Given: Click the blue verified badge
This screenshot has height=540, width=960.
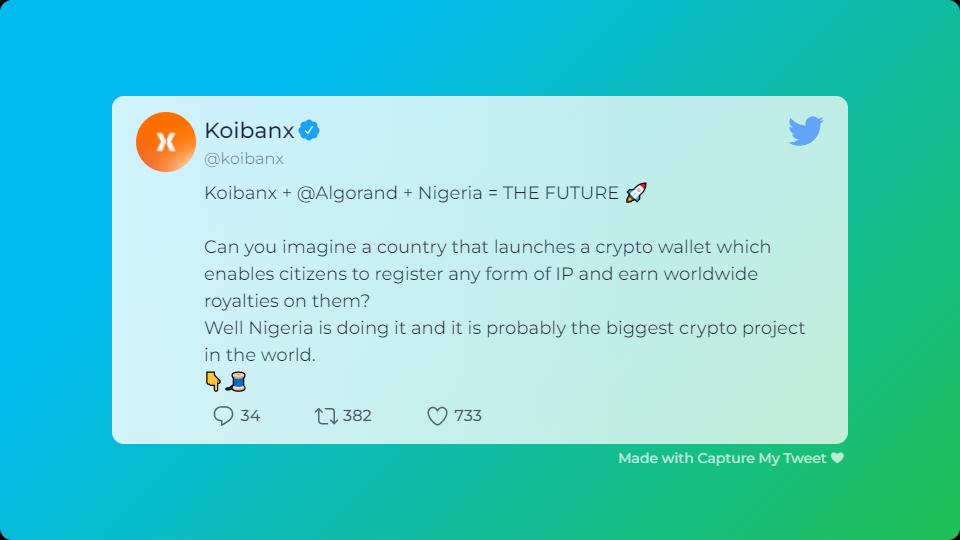Looking at the screenshot, I should pyautogui.click(x=309, y=130).
